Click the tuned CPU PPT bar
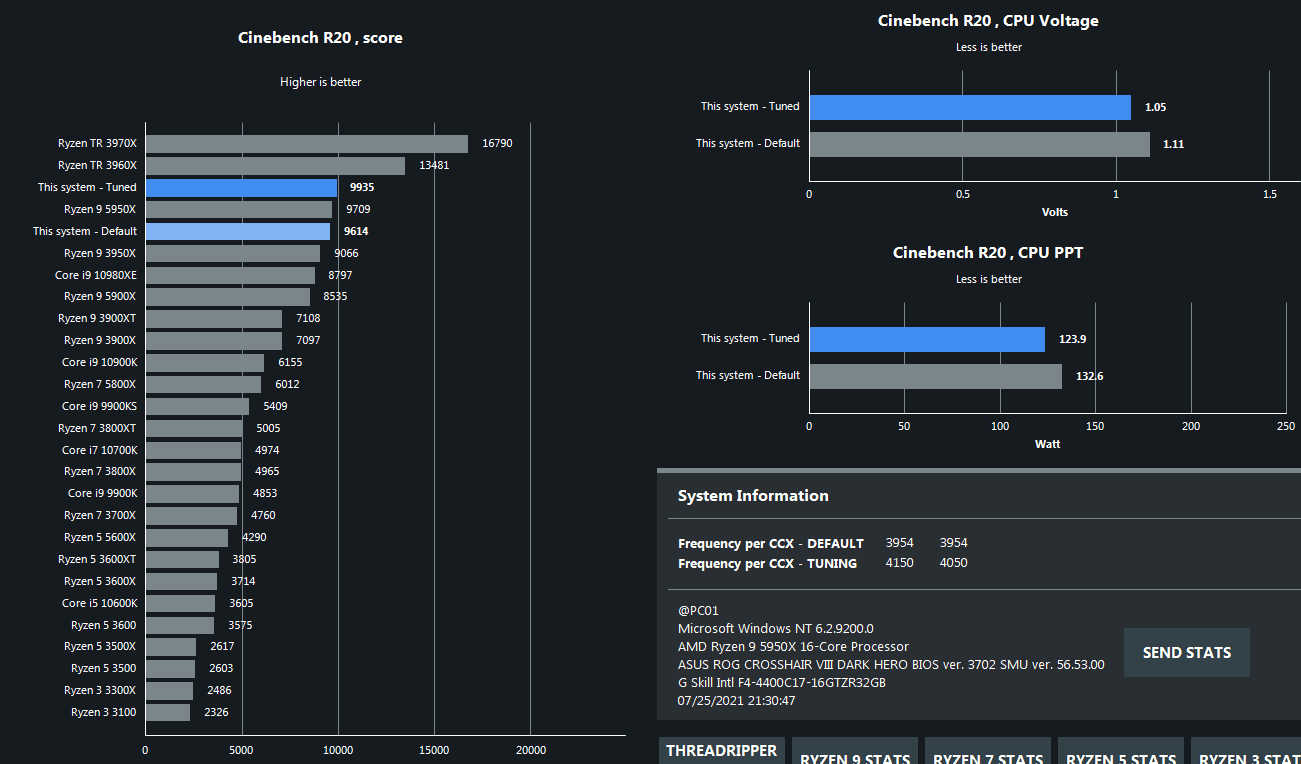The image size is (1301, 764). tap(927, 340)
